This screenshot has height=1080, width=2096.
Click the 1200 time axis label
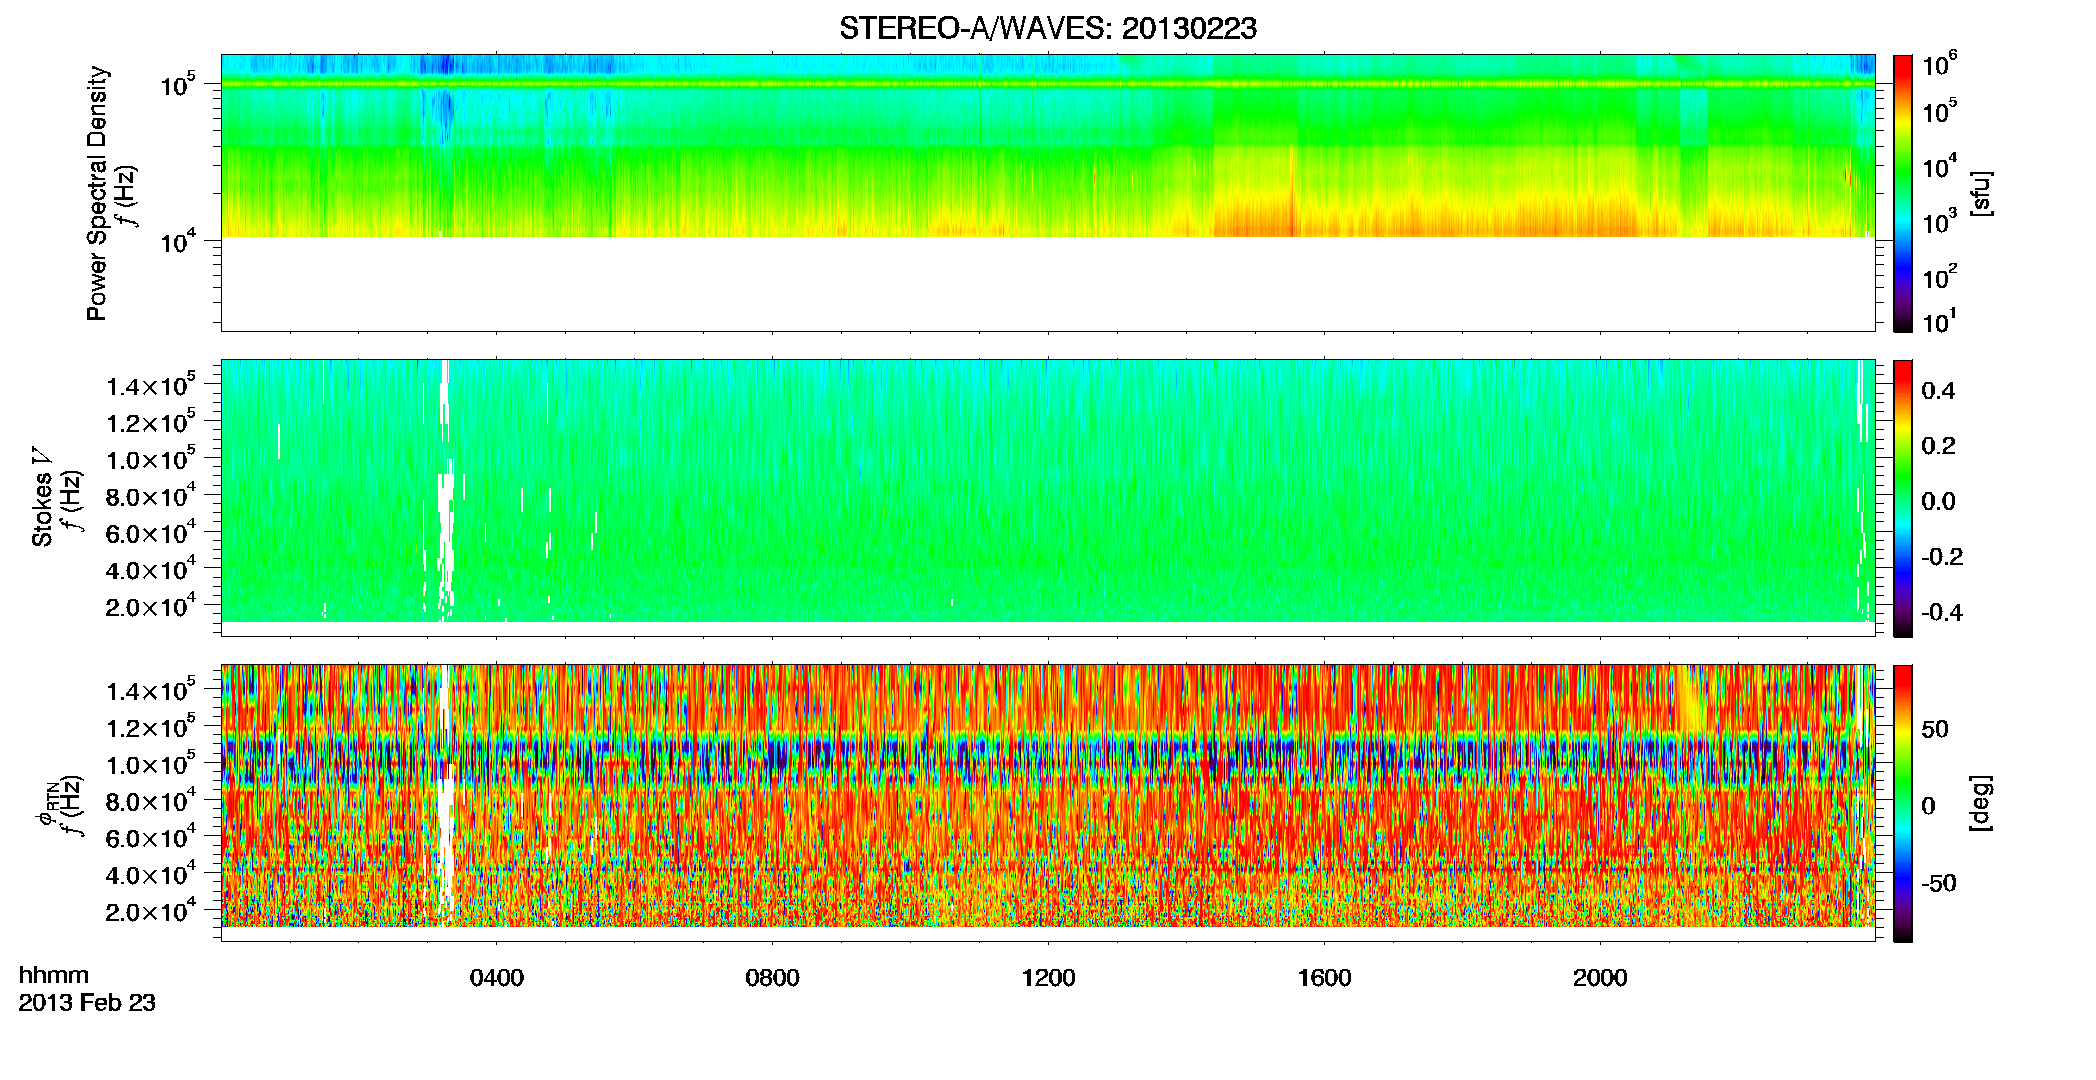(x=1048, y=978)
